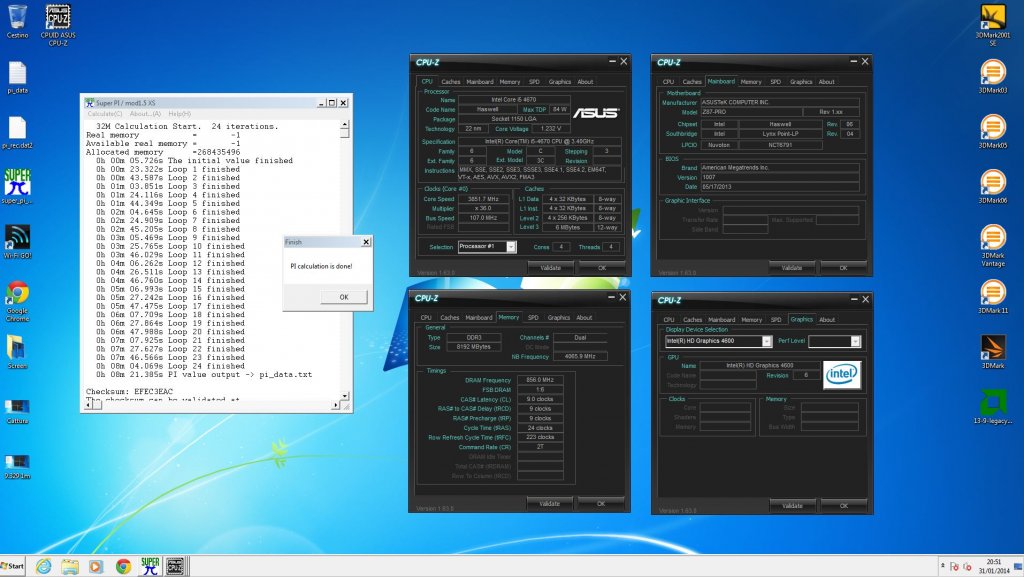This screenshot has width=1024, height=577.
Task: Launch the 3DMark Vantage desktop shortcut
Action: [x=993, y=245]
